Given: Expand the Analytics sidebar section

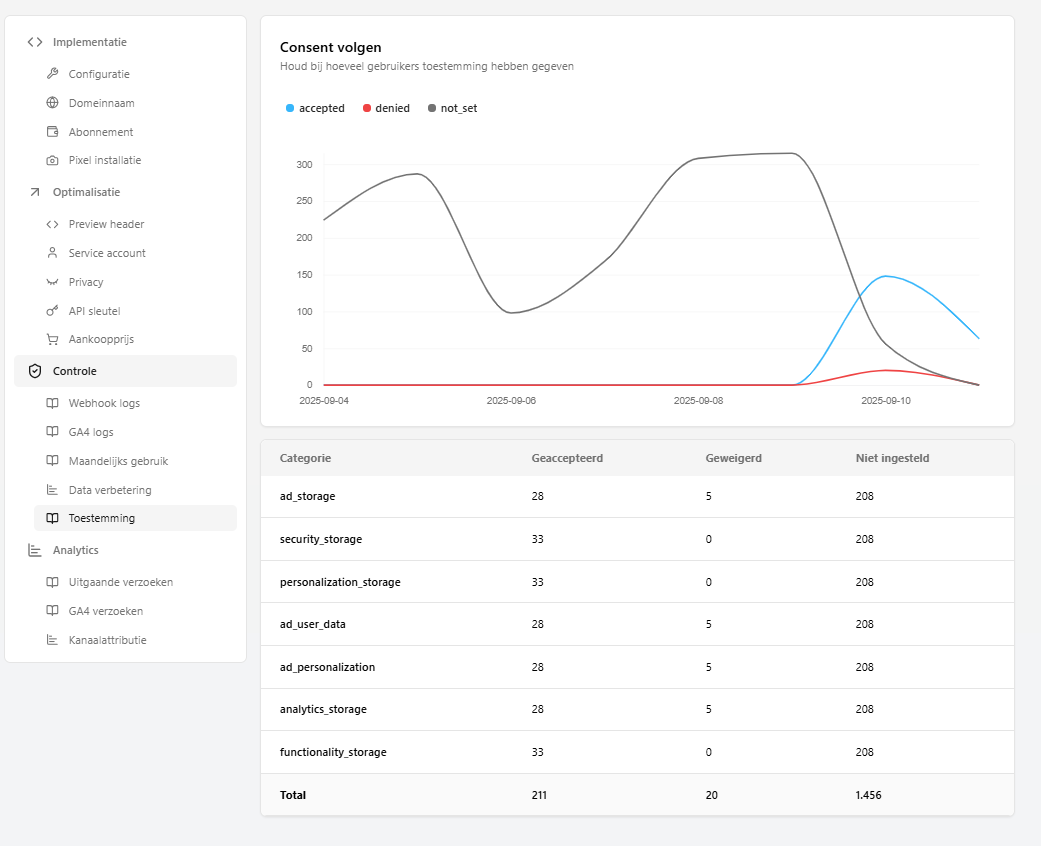Looking at the screenshot, I should pyautogui.click(x=75, y=550).
